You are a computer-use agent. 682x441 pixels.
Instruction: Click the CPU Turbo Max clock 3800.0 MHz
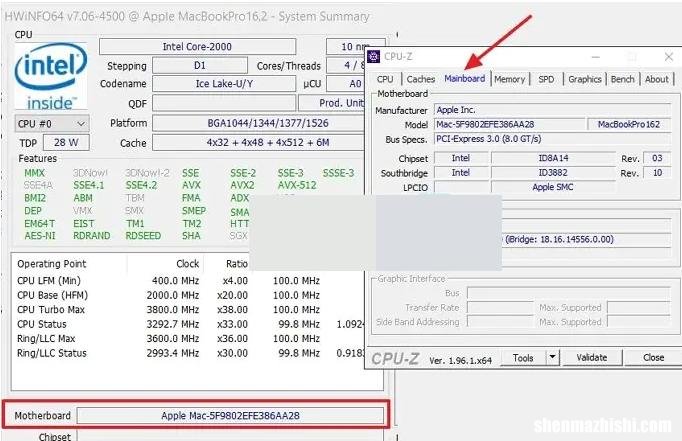[x=173, y=310]
